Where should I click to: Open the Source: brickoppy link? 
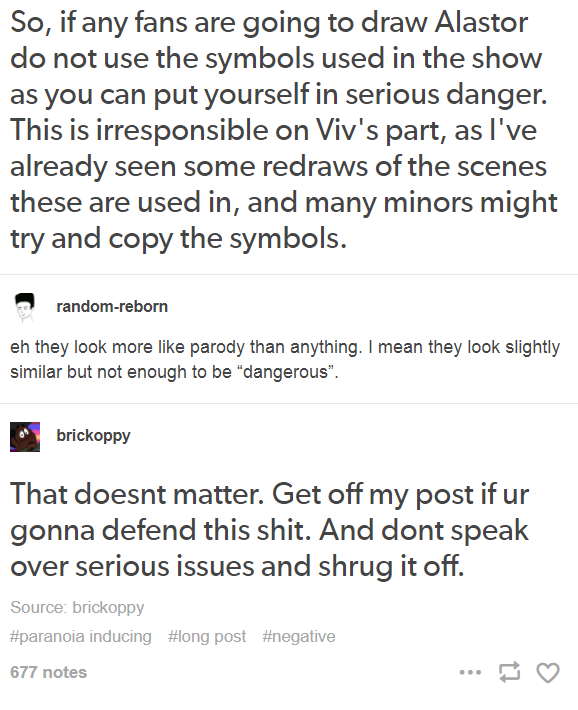coord(77,607)
